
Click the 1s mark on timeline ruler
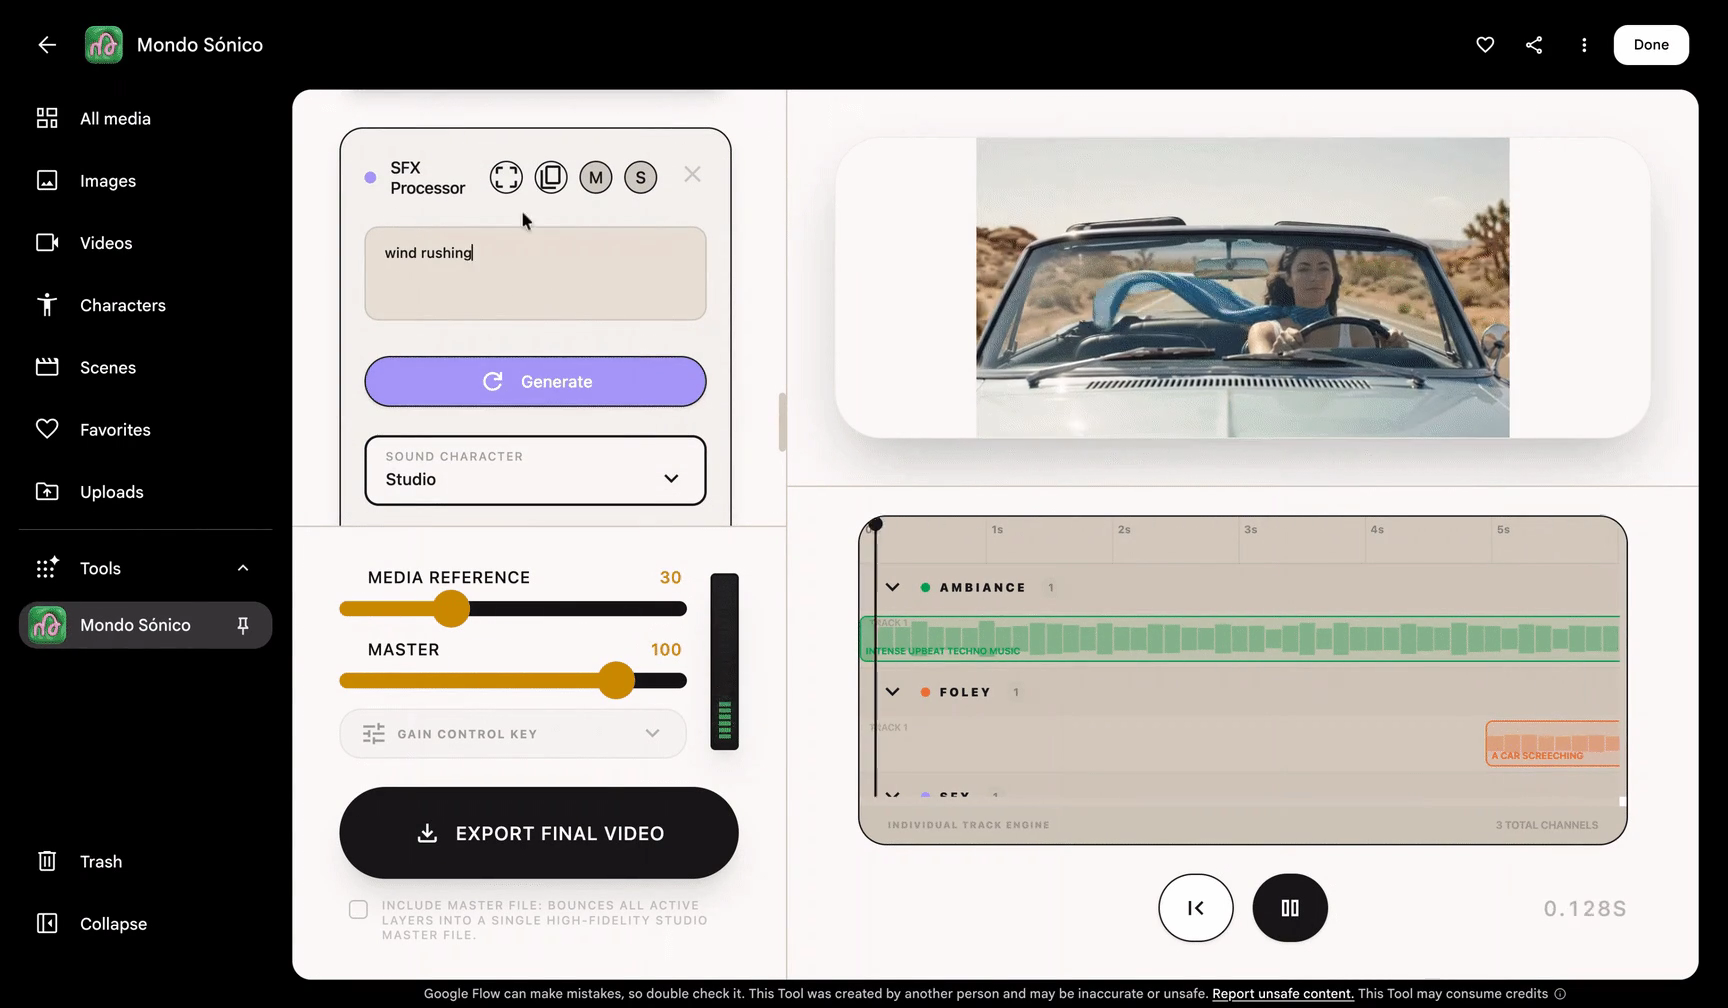(x=998, y=529)
